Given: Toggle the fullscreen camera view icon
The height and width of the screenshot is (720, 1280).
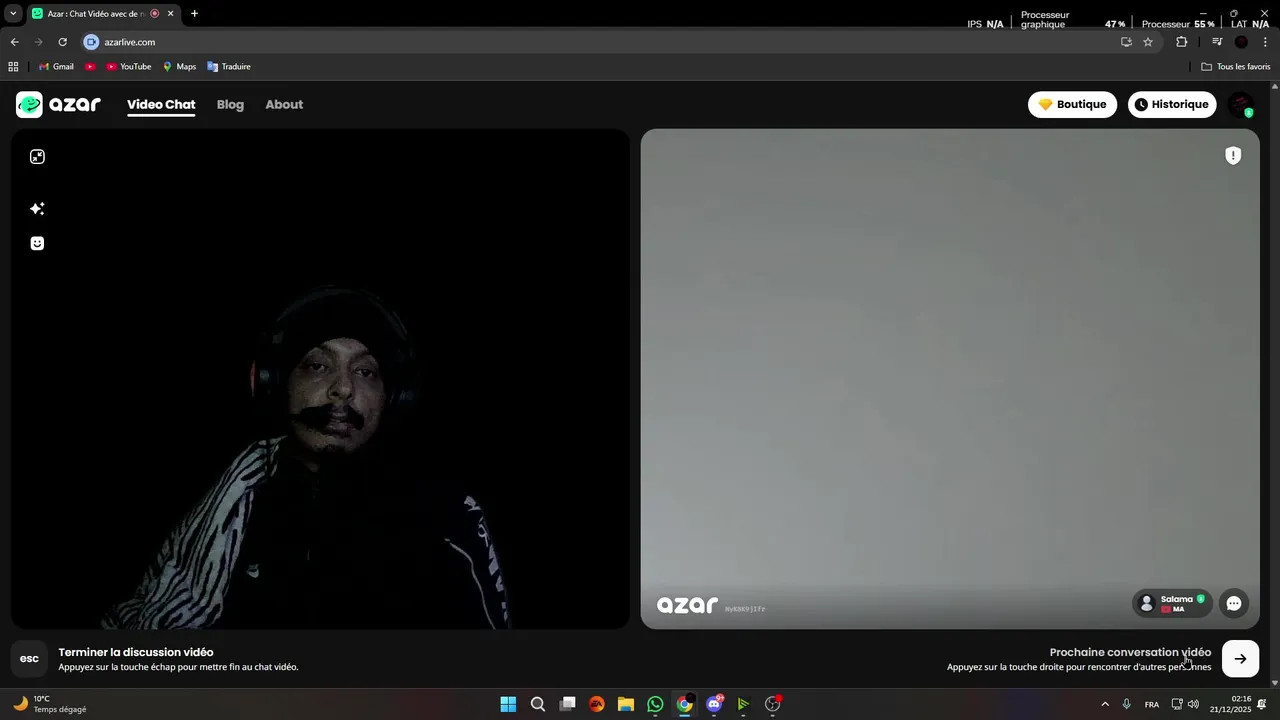Looking at the screenshot, I should tap(37, 157).
